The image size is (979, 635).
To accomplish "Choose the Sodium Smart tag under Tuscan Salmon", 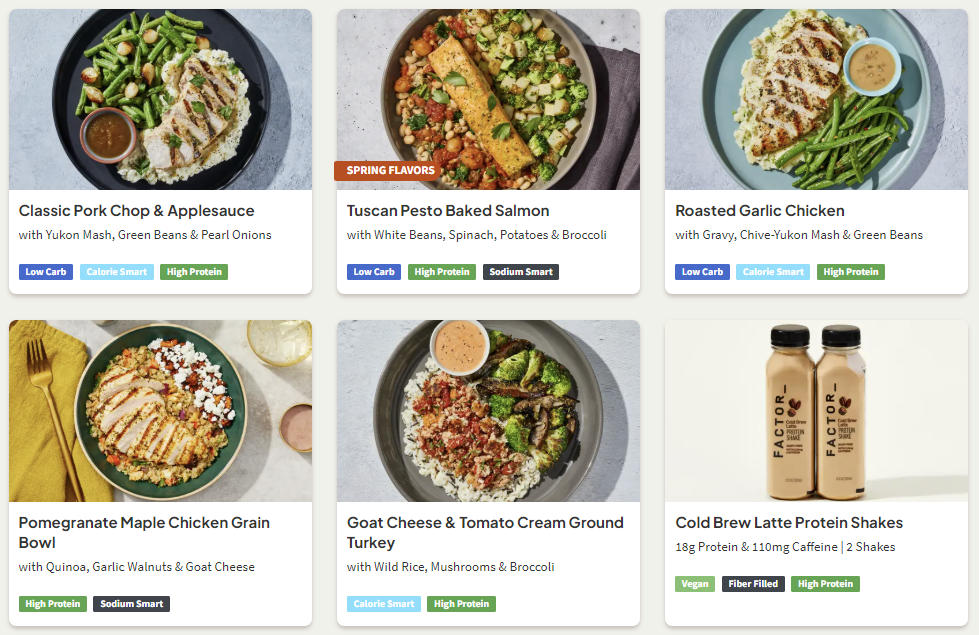I will (521, 272).
